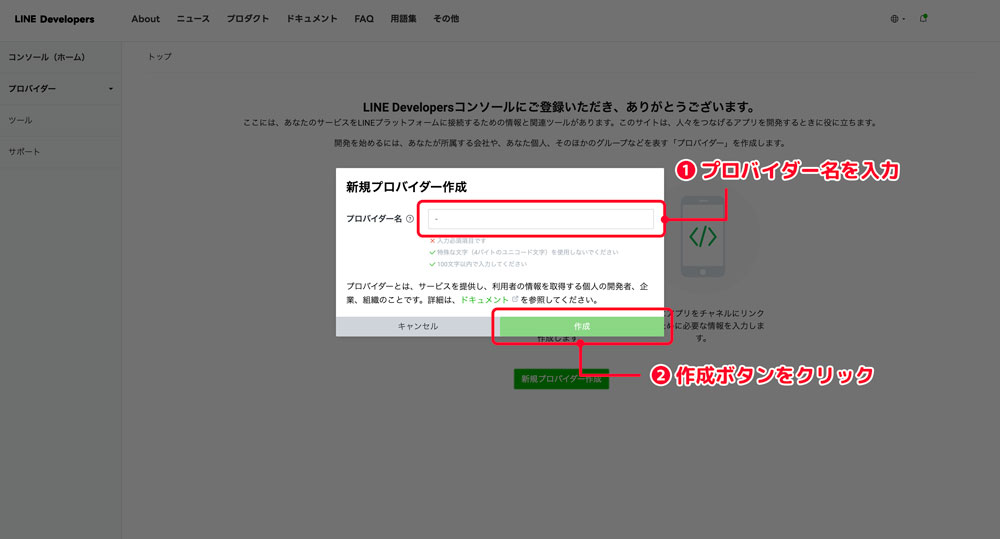Viewport: 1000px width, 539px height.
Task: Click the 新規プロバイダー作成 green button
Action: tap(561, 379)
